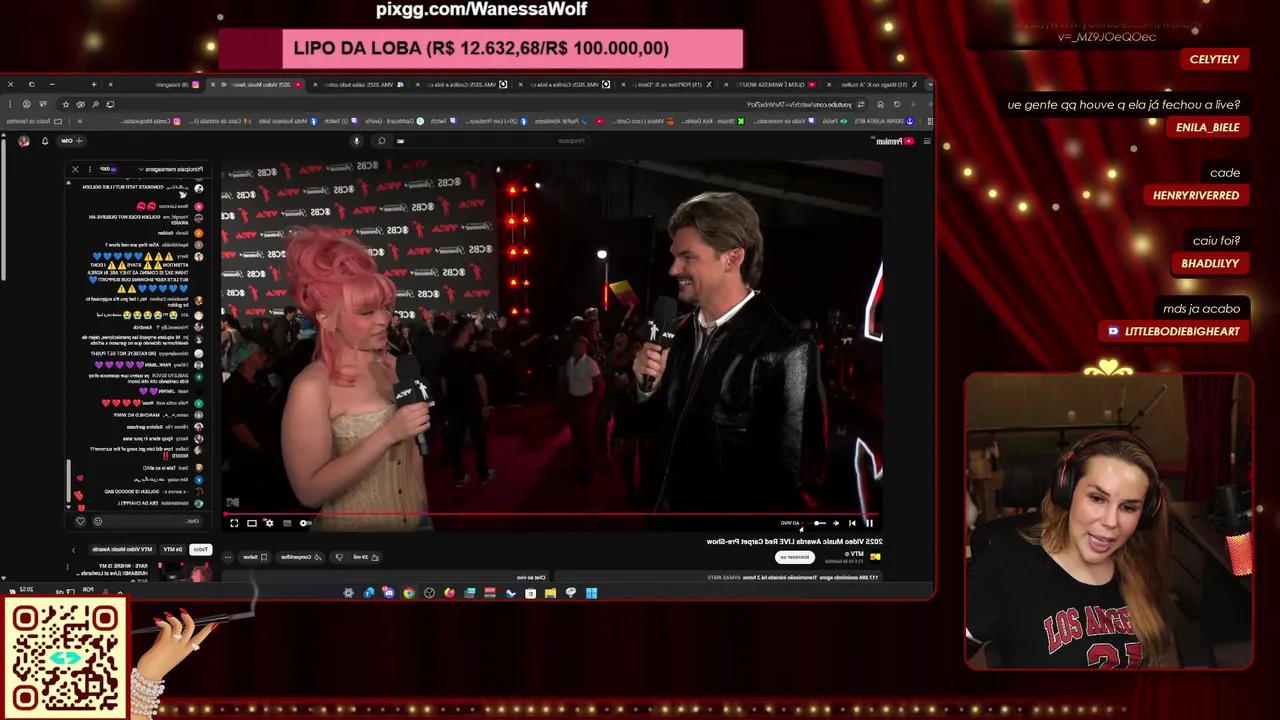Click the next video button in player

(x=852, y=523)
